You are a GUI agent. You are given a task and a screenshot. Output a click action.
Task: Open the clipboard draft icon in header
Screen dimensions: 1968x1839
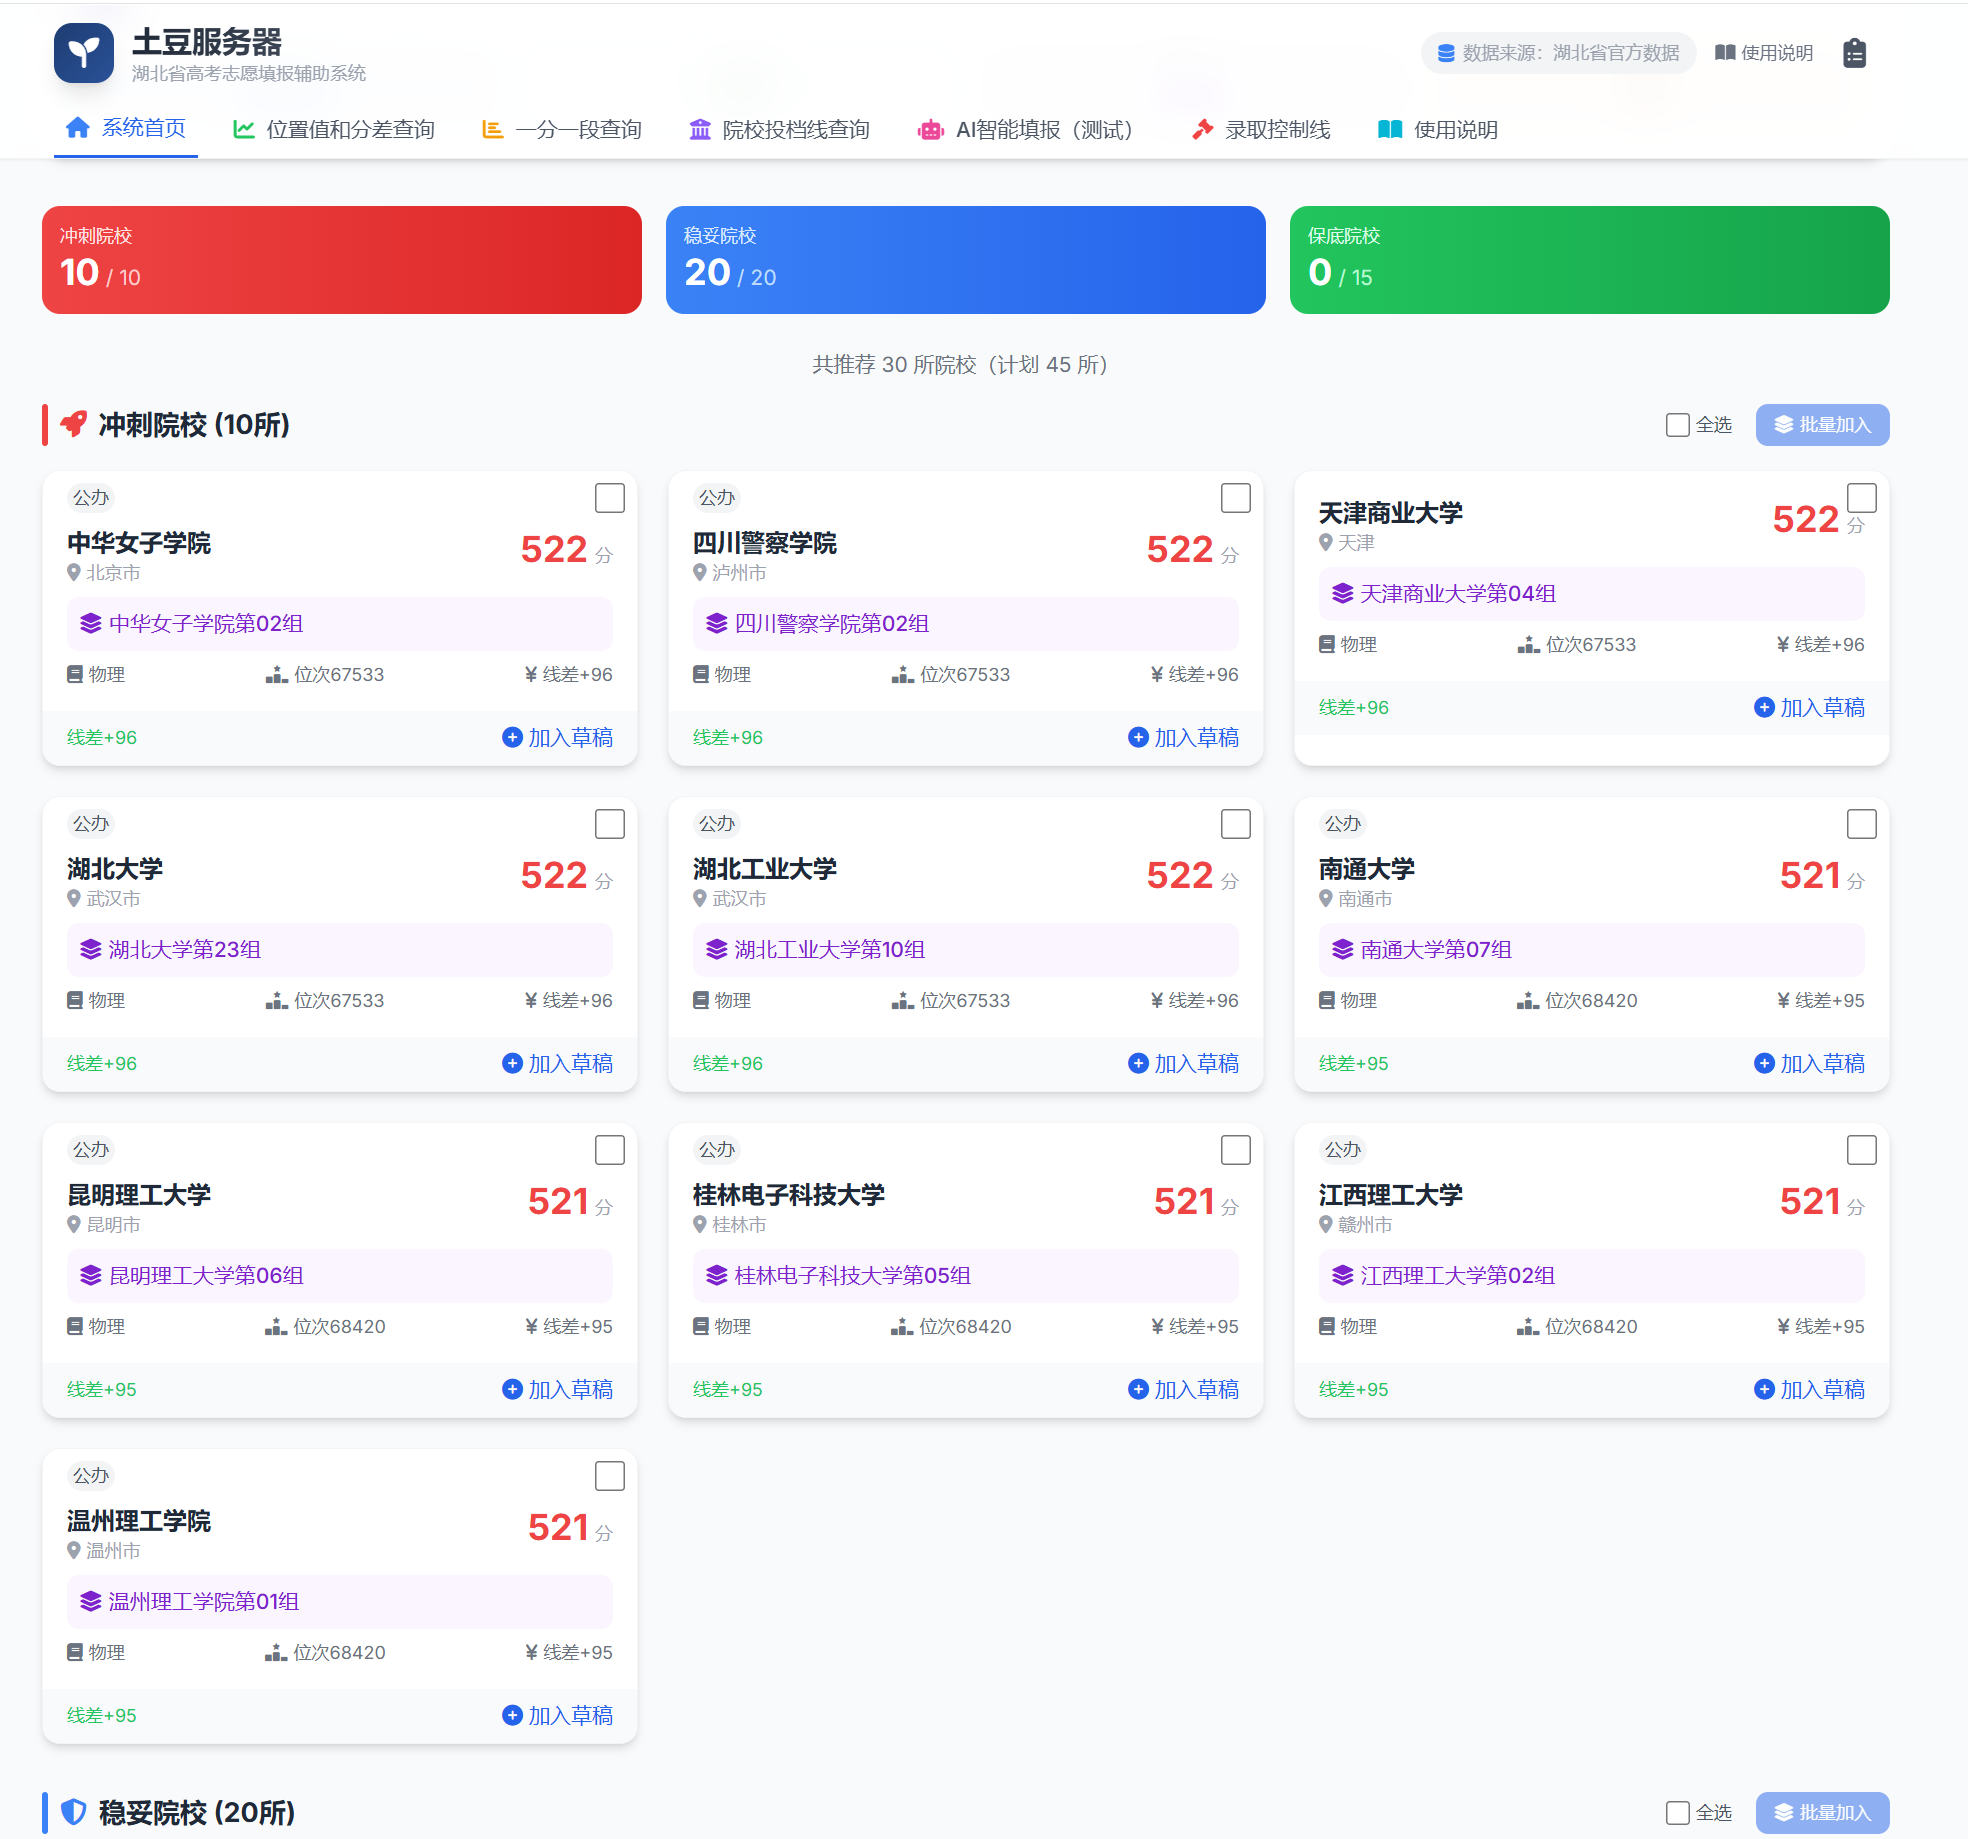(x=1854, y=53)
